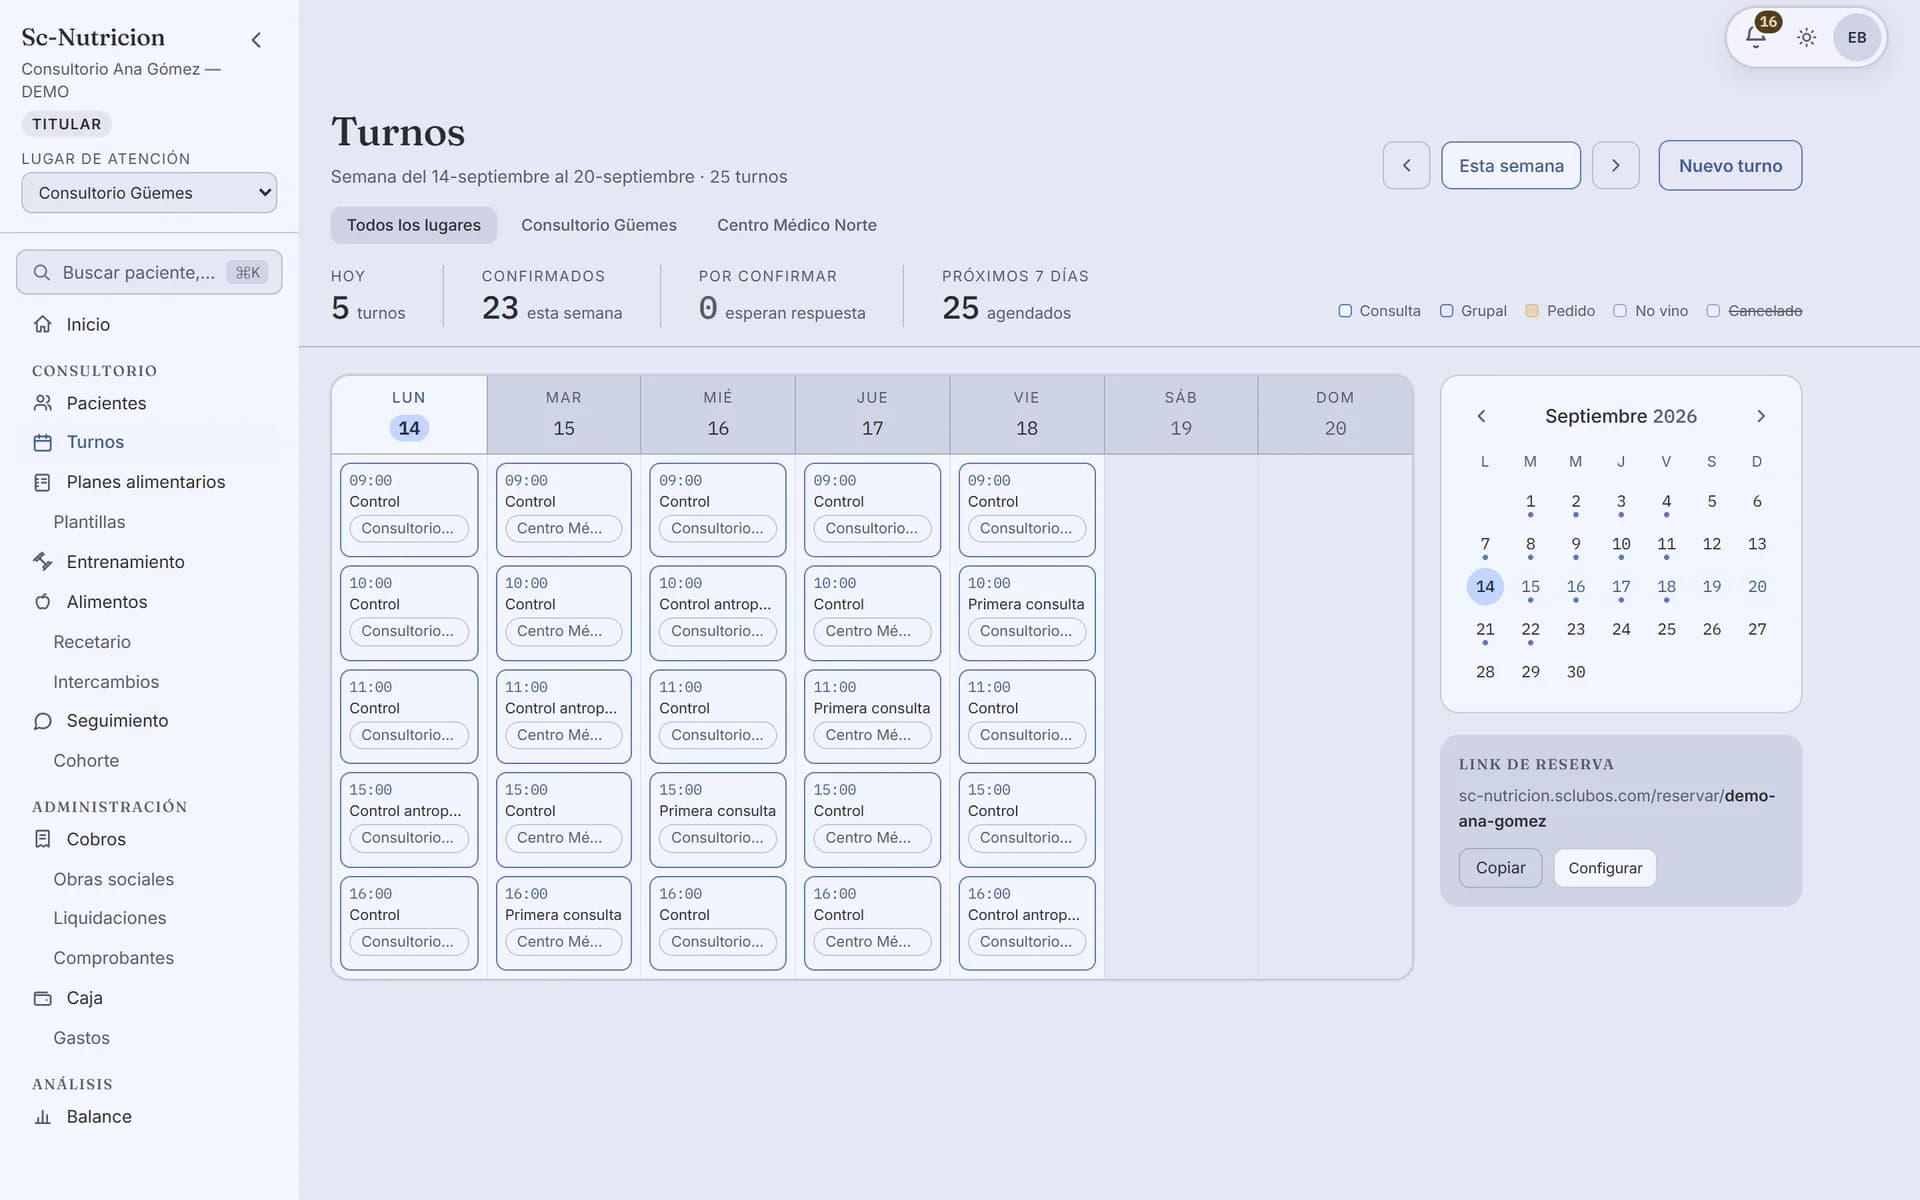The height and width of the screenshot is (1200, 1920).
Task: Toggle the light theme sun icon
Action: (1806, 38)
